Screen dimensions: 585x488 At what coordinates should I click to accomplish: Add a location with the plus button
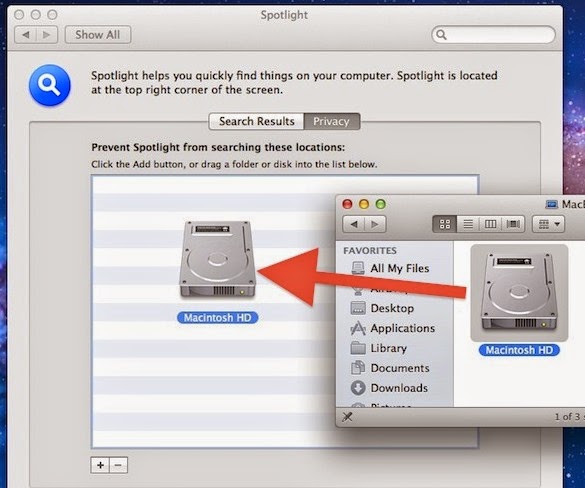[x=100, y=465]
